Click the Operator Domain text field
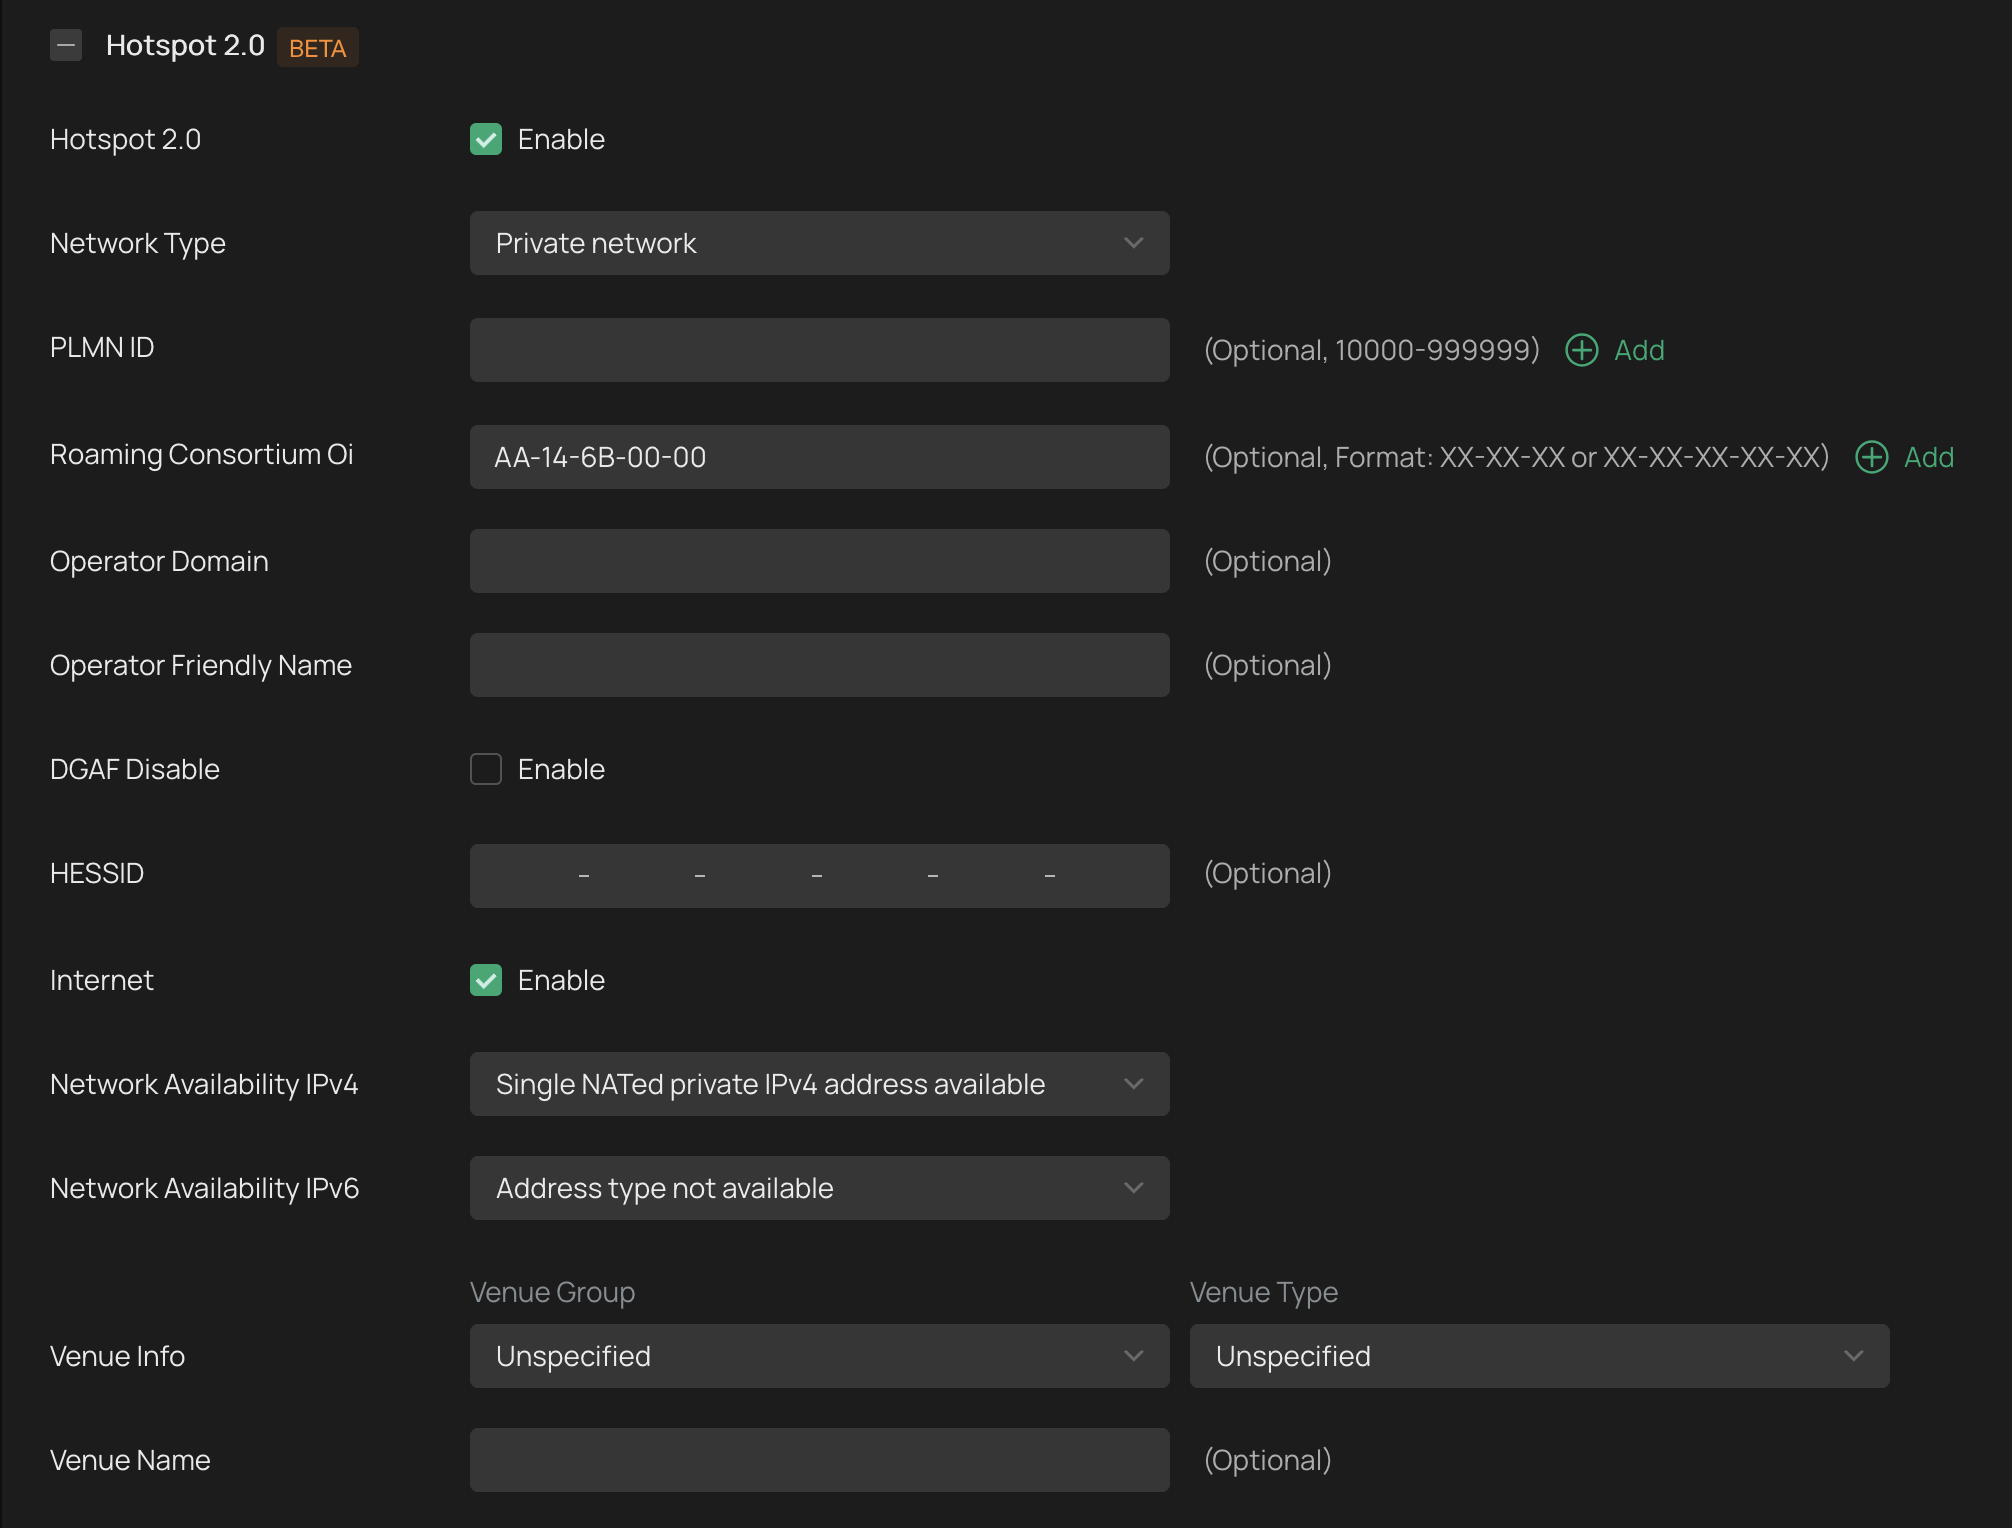 tap(819, 561)
